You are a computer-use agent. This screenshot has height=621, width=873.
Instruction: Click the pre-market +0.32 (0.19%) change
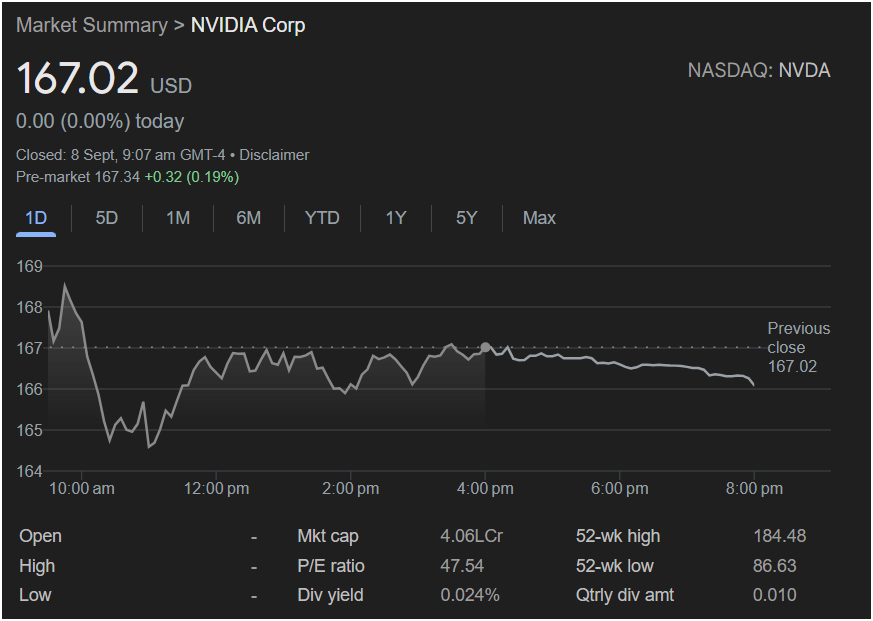(192, 177)
